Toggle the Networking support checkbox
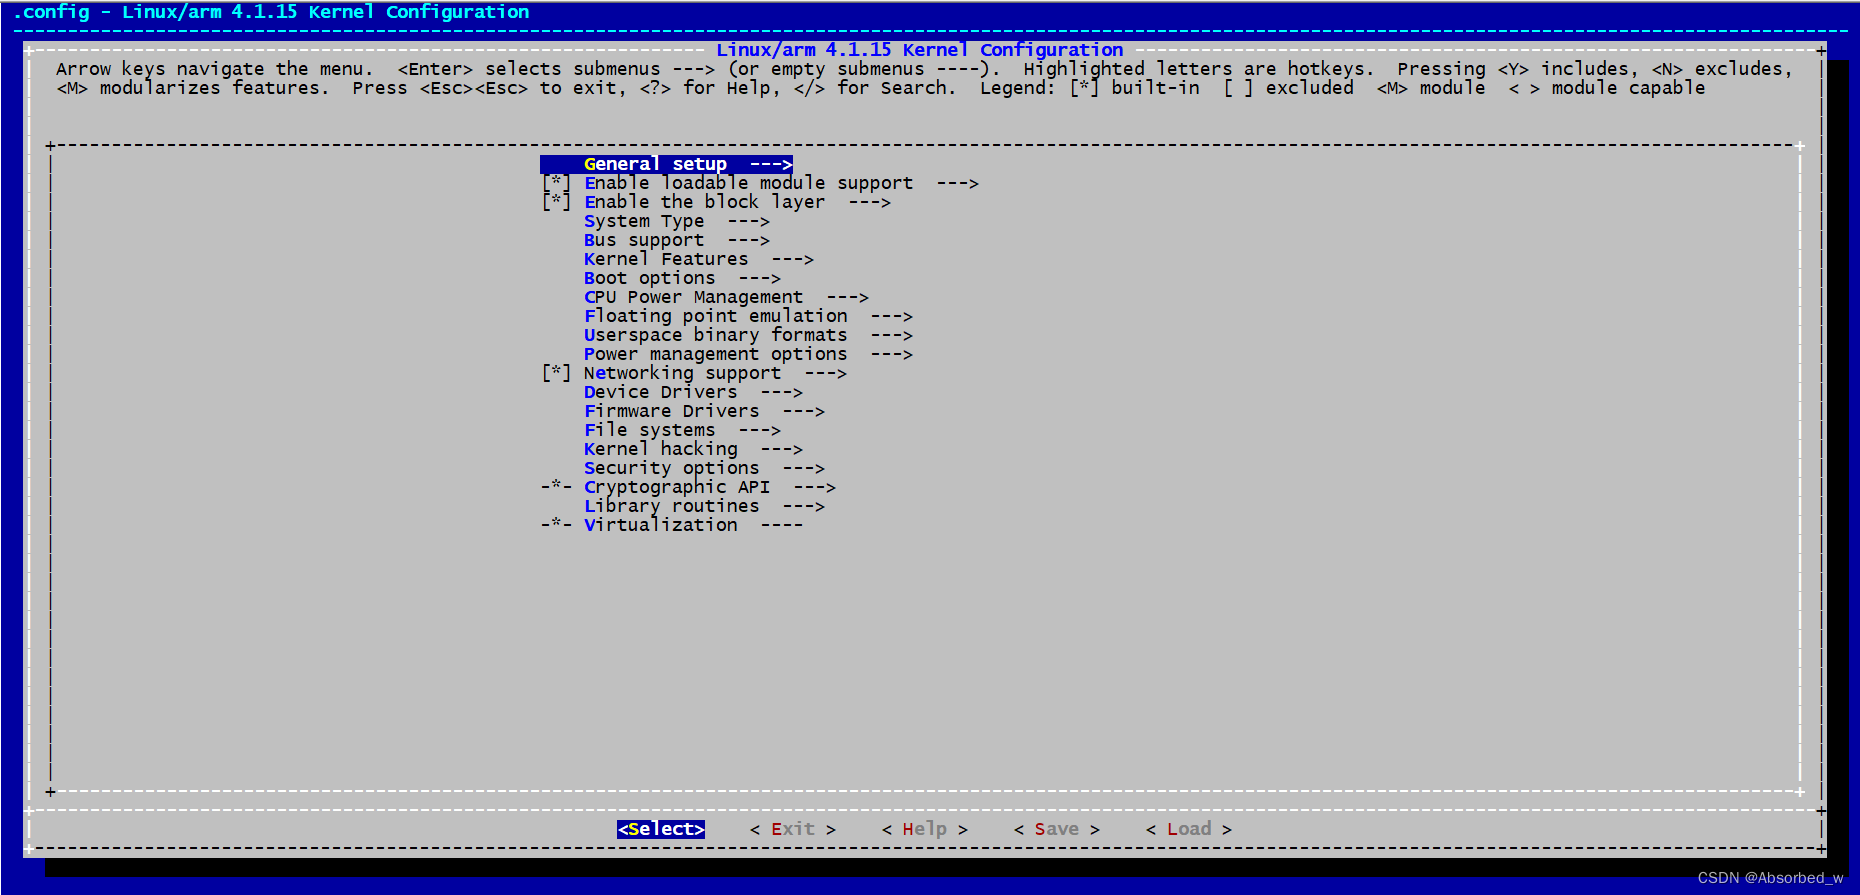 tap(556, 373)
